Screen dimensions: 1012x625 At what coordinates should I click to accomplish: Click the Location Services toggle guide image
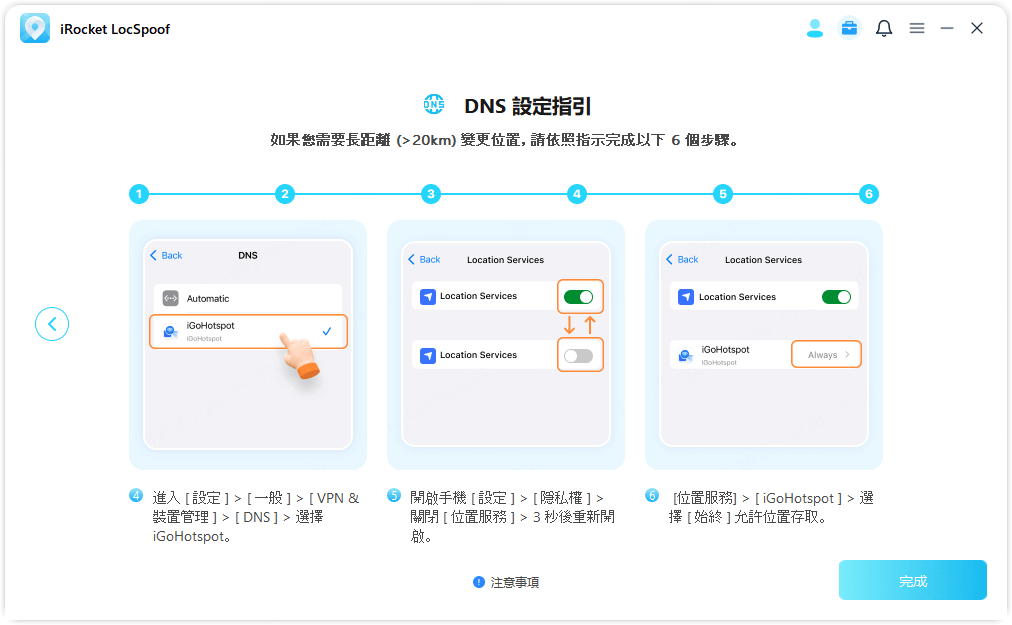click(x=506, y=345)
